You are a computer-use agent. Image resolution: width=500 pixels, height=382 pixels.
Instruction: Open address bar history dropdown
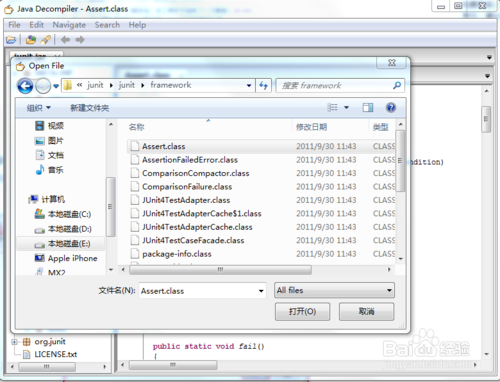(249, 86)
